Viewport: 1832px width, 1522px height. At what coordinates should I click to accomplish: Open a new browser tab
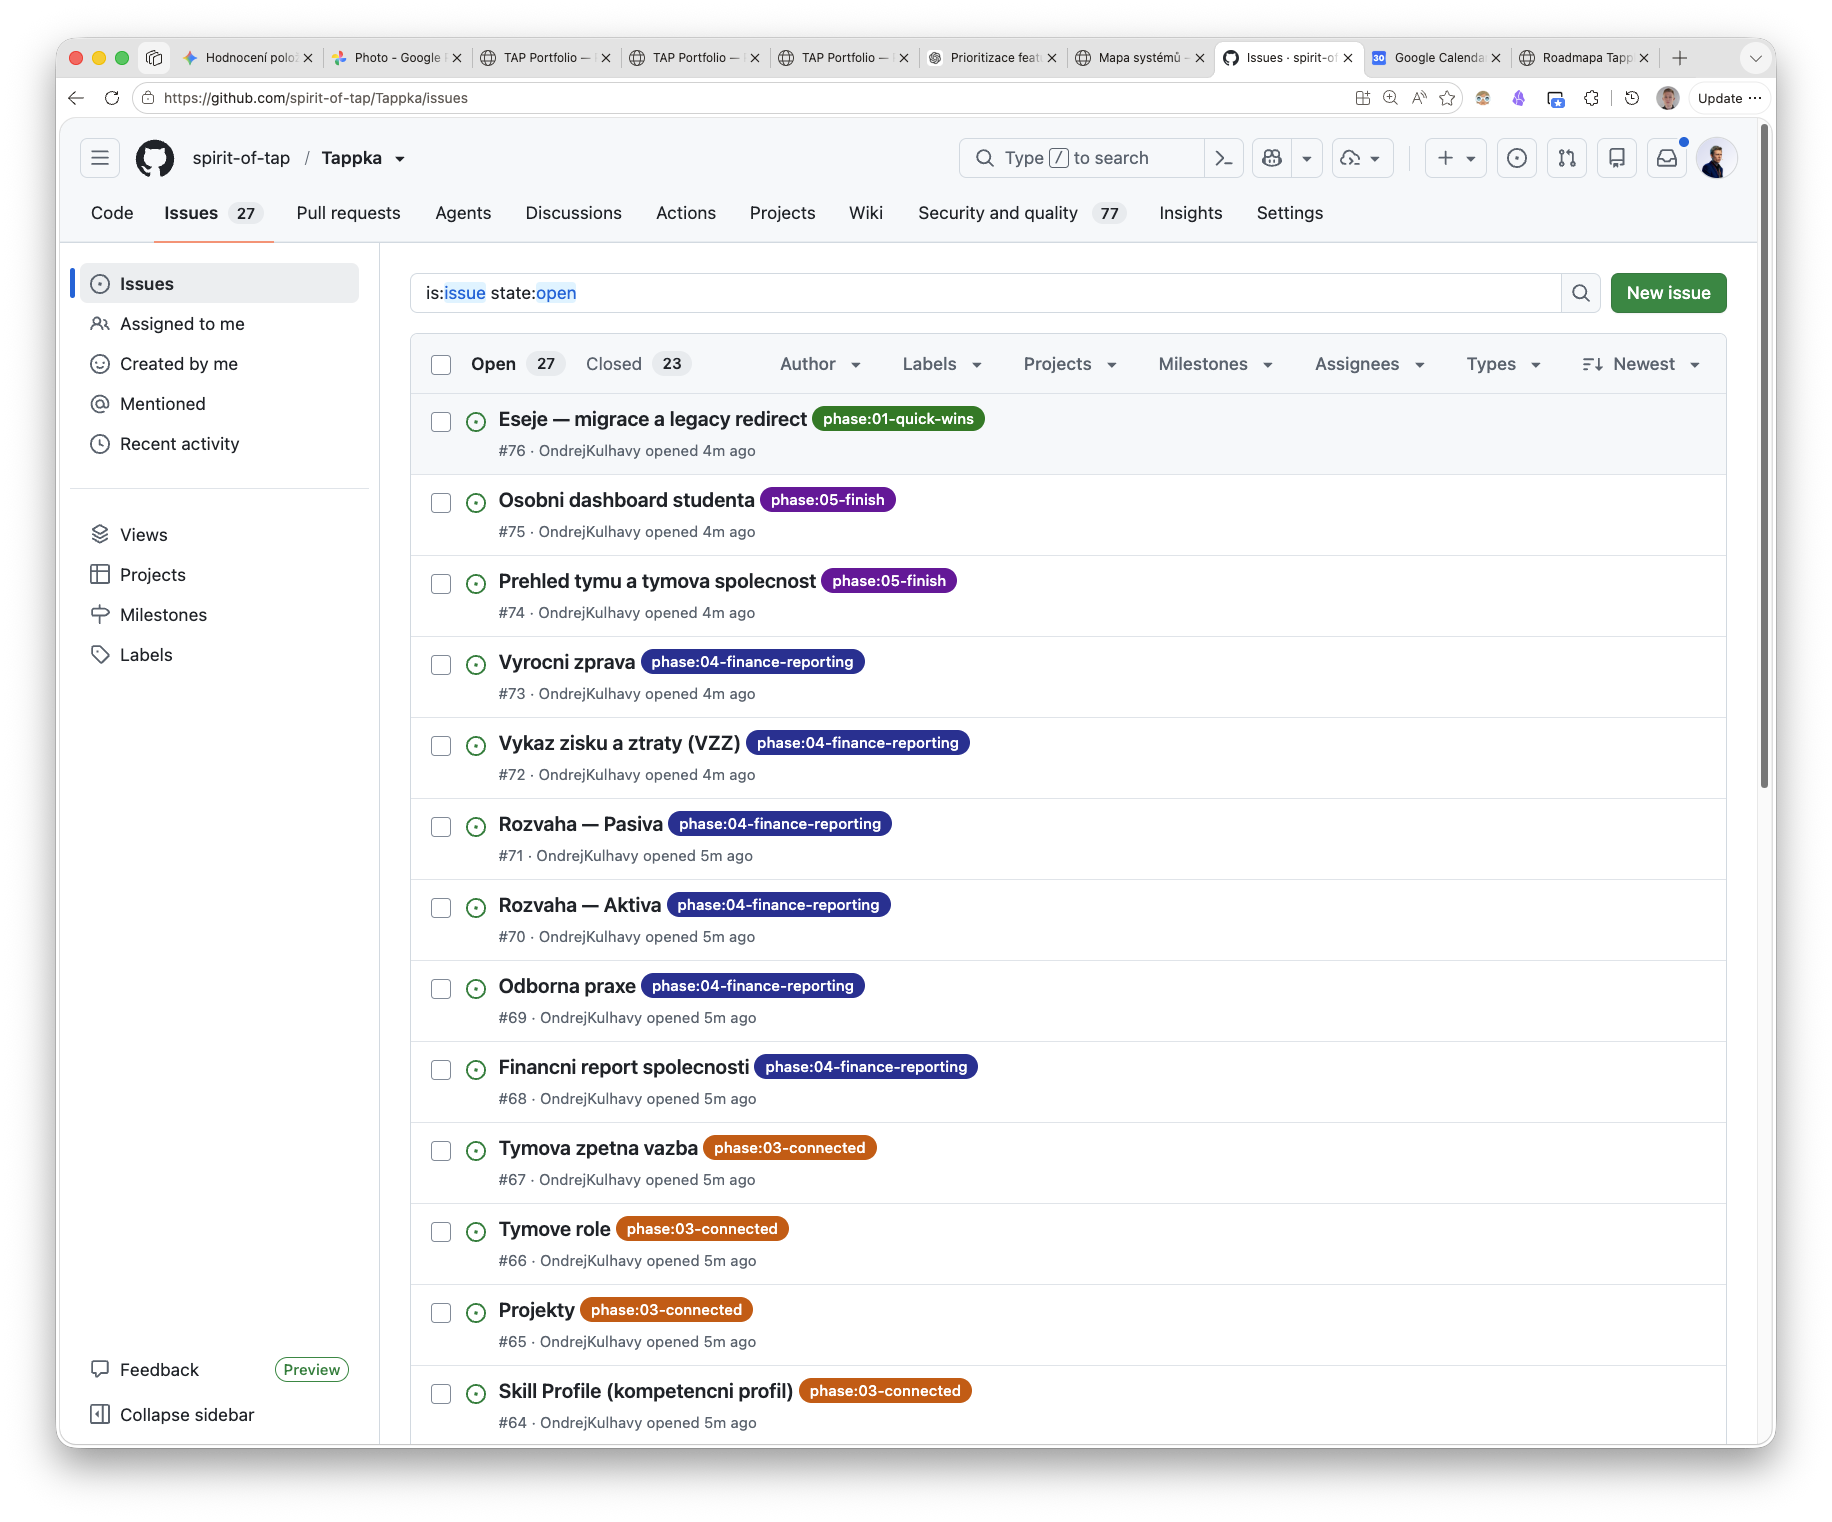pyautogui.click(x=1680, y=58)
